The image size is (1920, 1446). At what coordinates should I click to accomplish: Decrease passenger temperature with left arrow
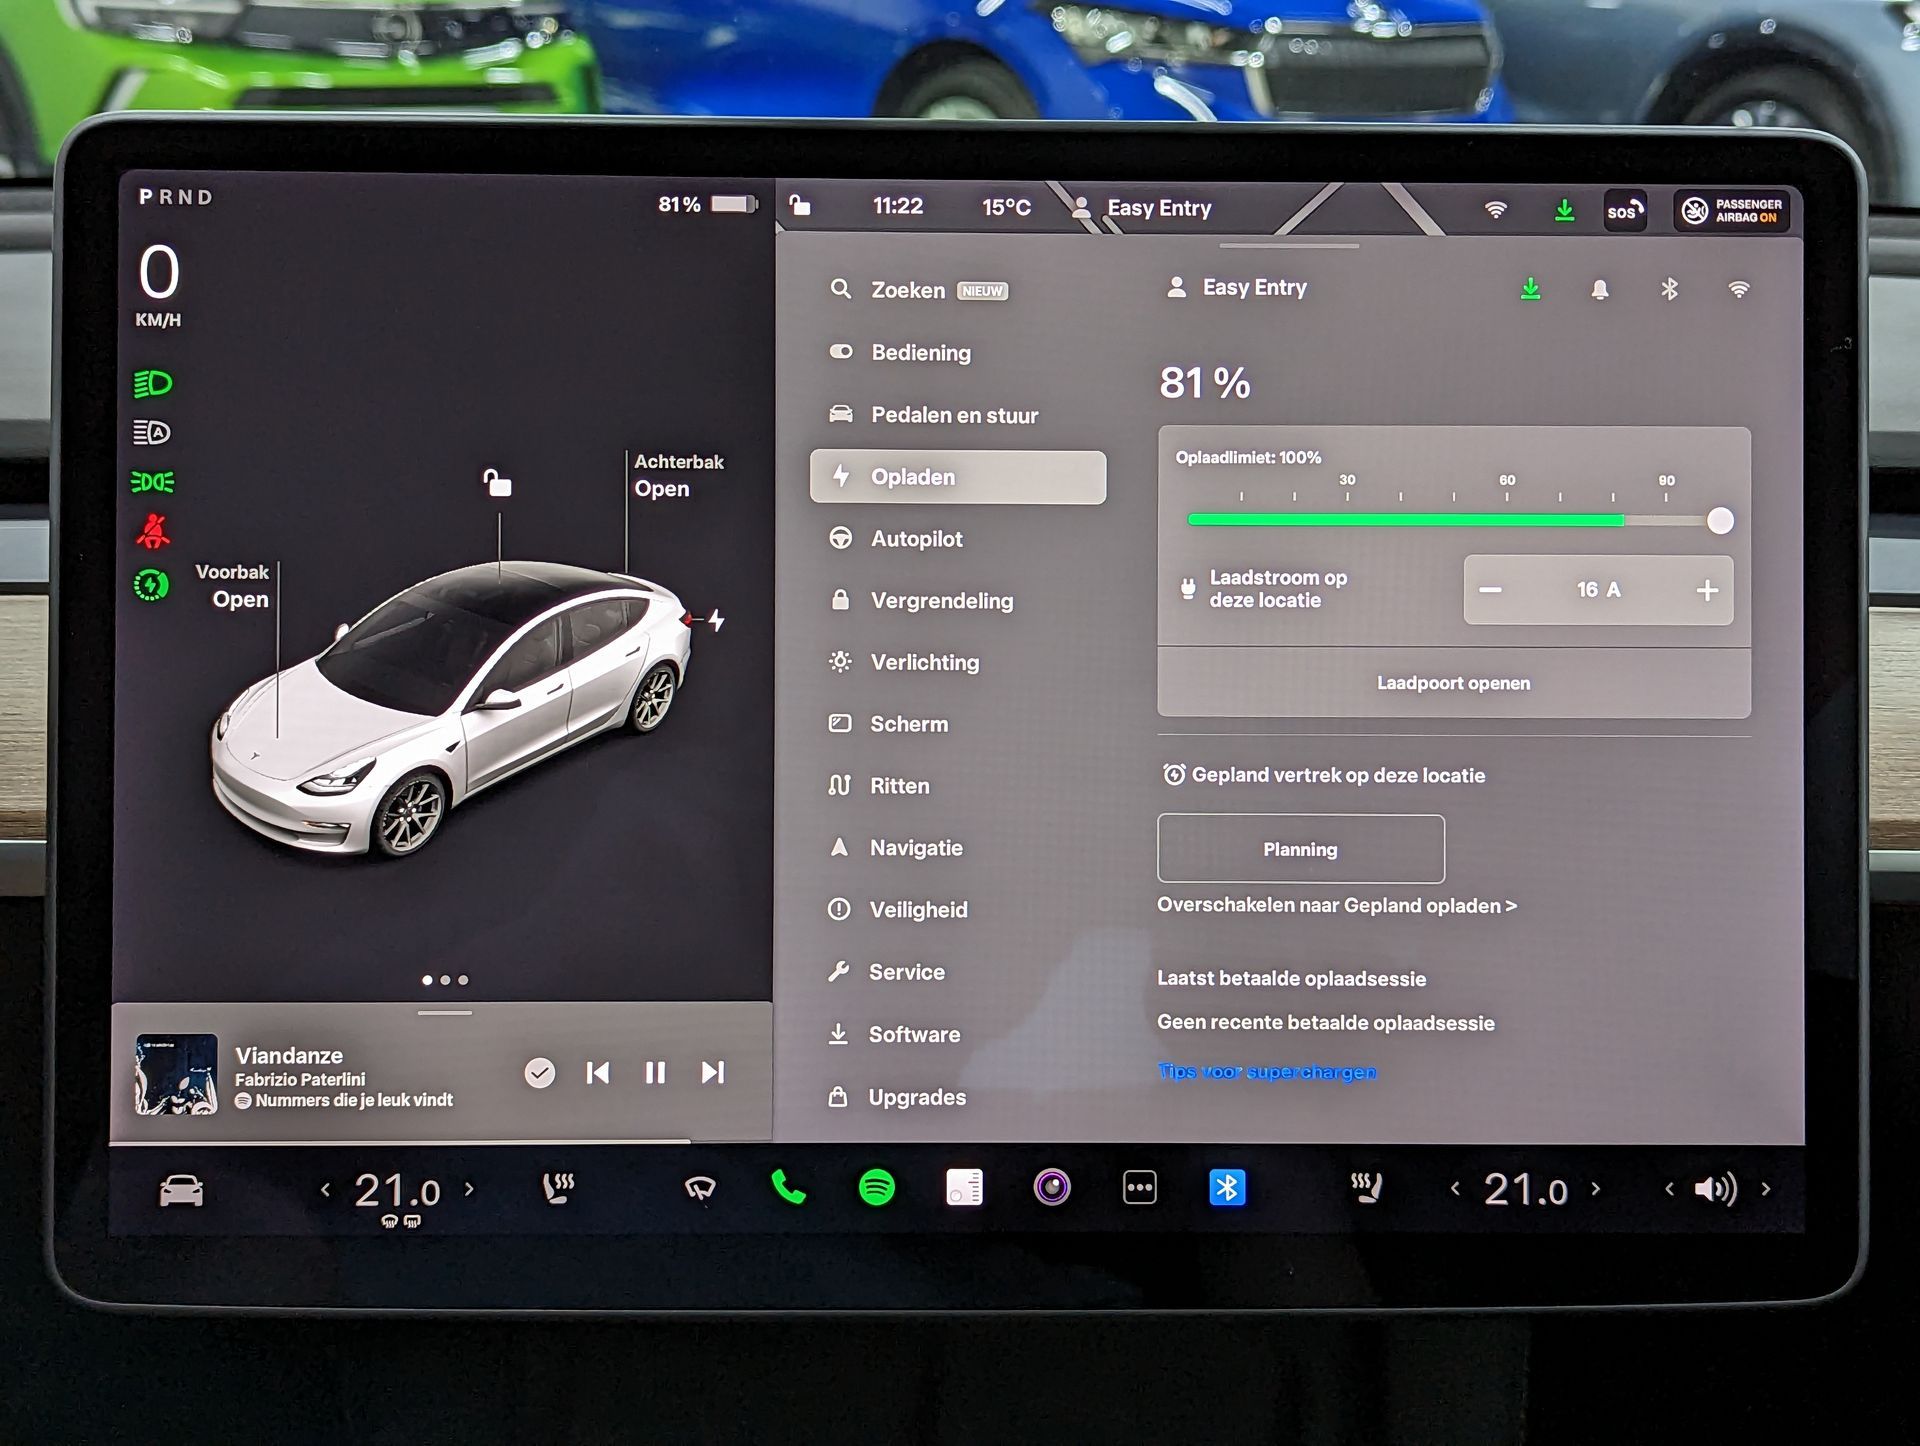pos(1455,1188)
